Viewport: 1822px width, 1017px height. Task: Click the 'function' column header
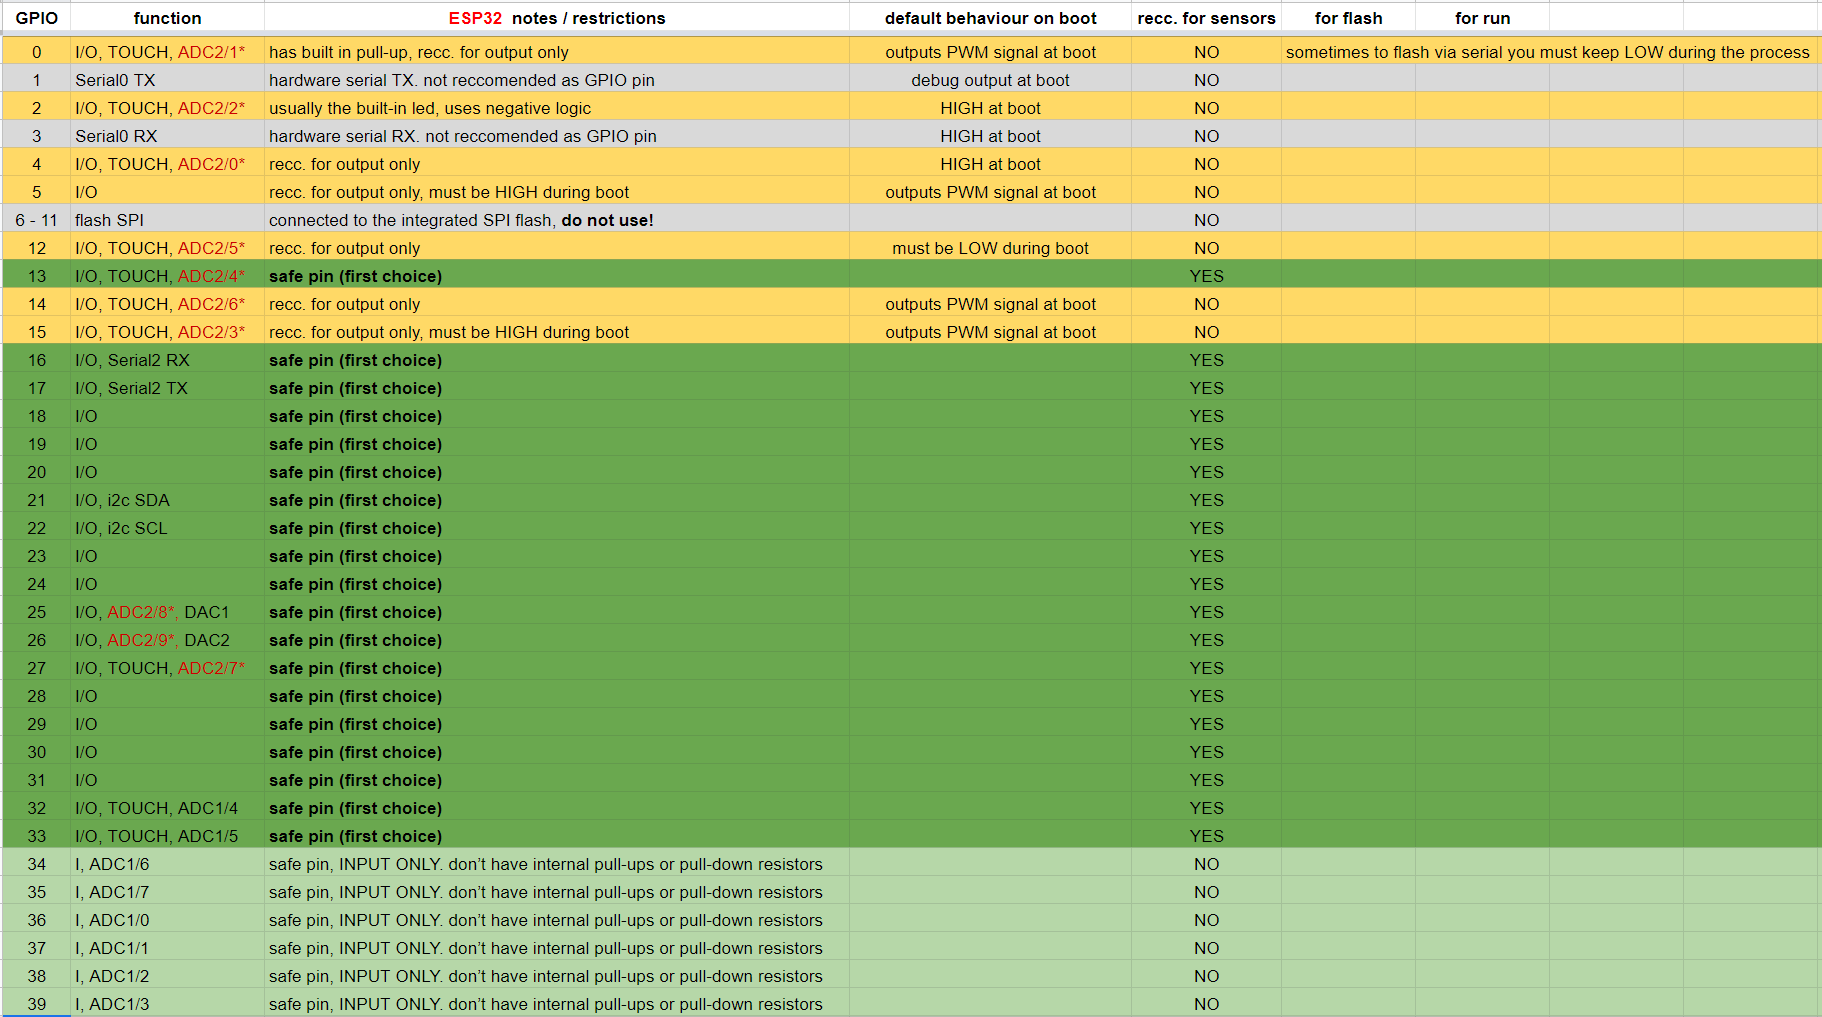point(167,18)
